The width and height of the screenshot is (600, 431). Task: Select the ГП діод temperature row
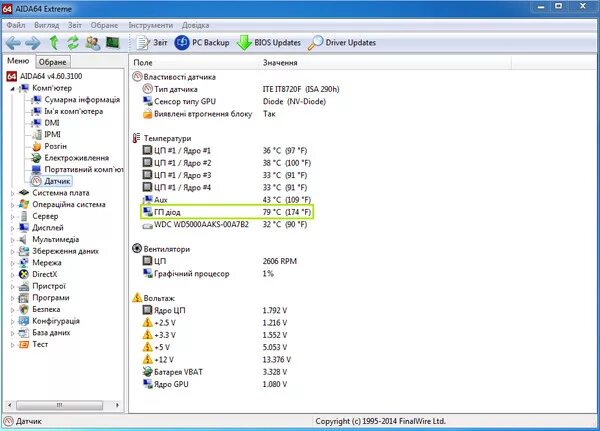227,212
